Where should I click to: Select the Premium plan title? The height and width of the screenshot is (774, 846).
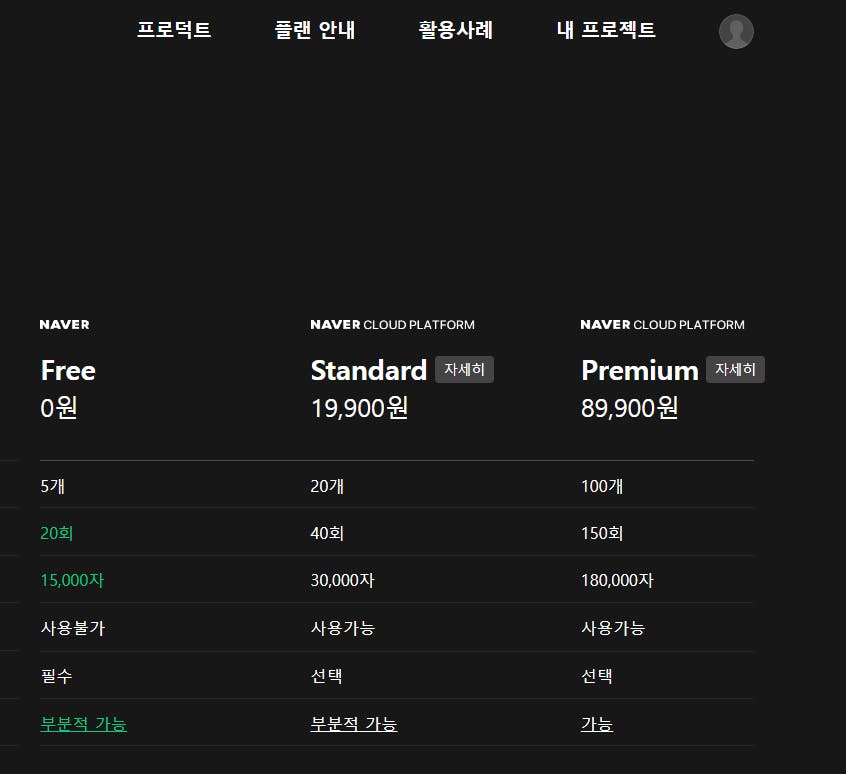tap(640, 371)
